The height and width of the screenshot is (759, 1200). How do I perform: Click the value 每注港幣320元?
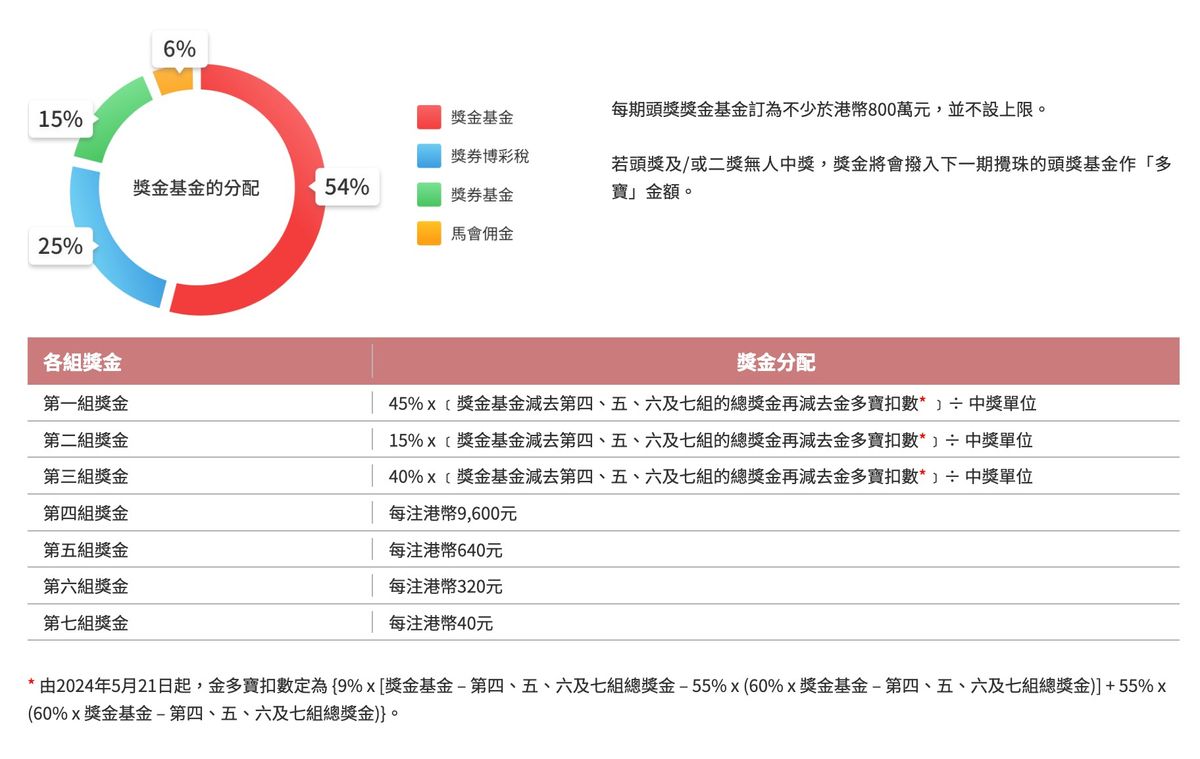point(445,586)
